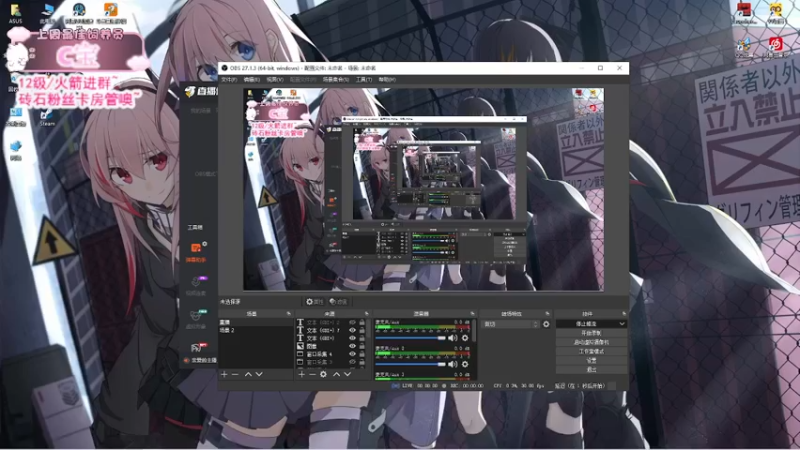Open the 工具(T) menu in OBS
Viewport: 800px width, 450px height.
tap(364, 80)
